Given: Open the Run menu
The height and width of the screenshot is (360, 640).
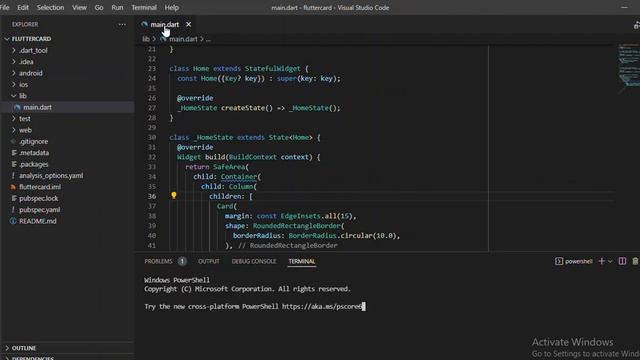Looking at the screenshot, I should [x=117, y=7].
